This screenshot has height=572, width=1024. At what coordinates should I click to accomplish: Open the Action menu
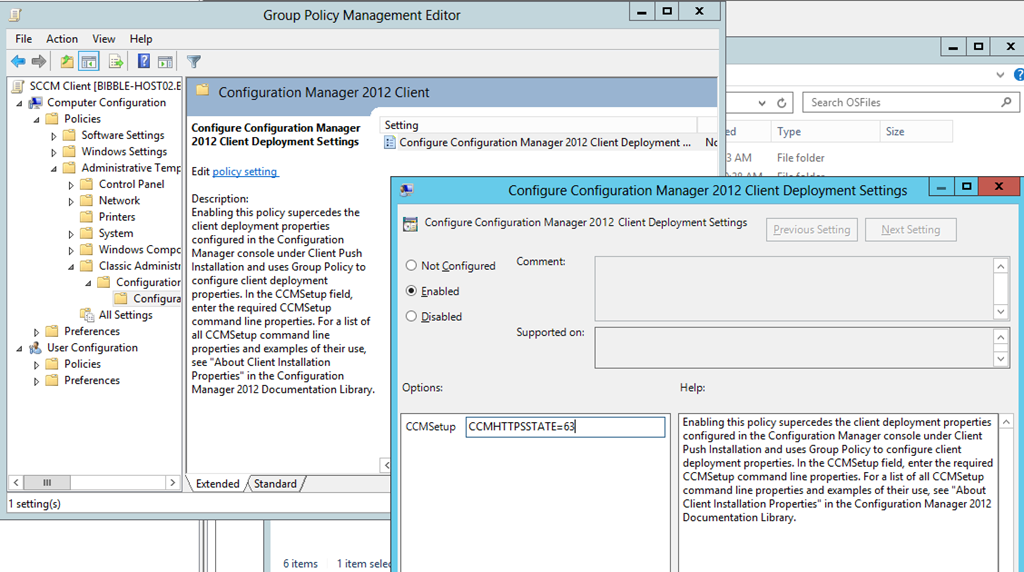tap(61, 39)
